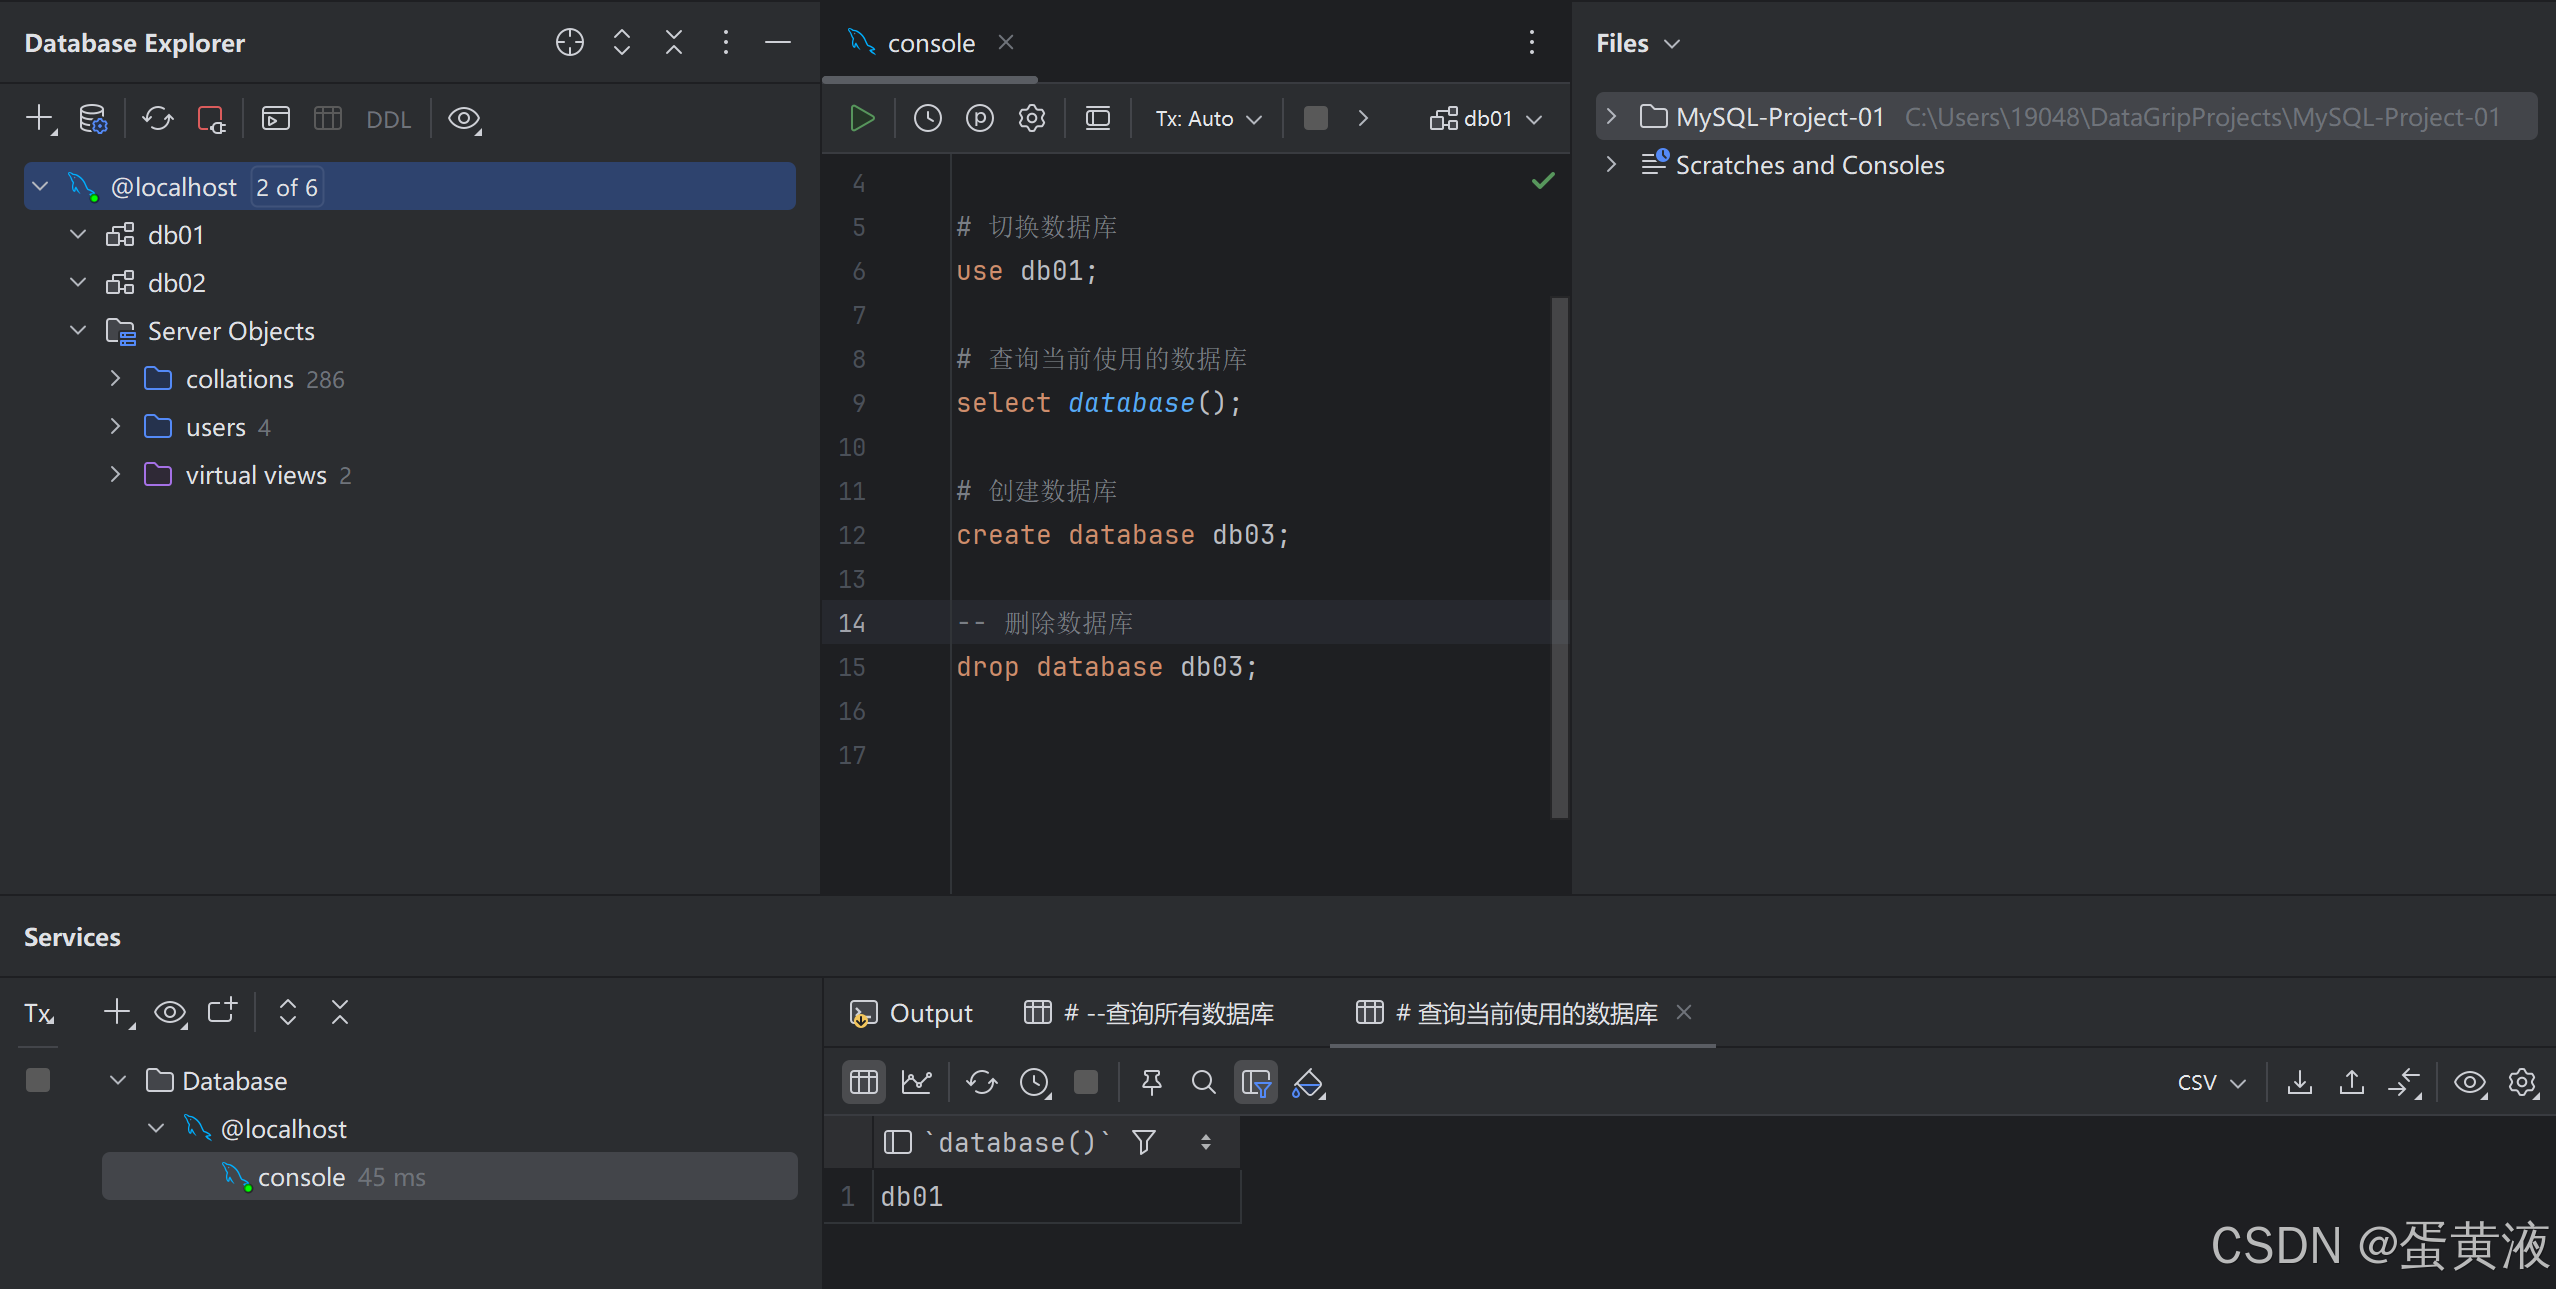Open the db01 schema selector dropdown
The height and width of the screenshot is (1289, 2556).
1486,118
